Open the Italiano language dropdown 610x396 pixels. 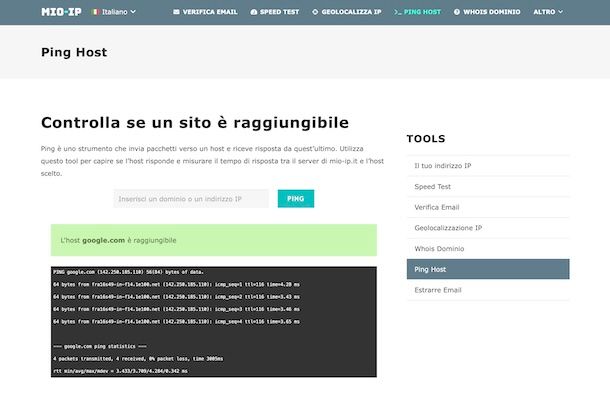[x=114, y=12]
